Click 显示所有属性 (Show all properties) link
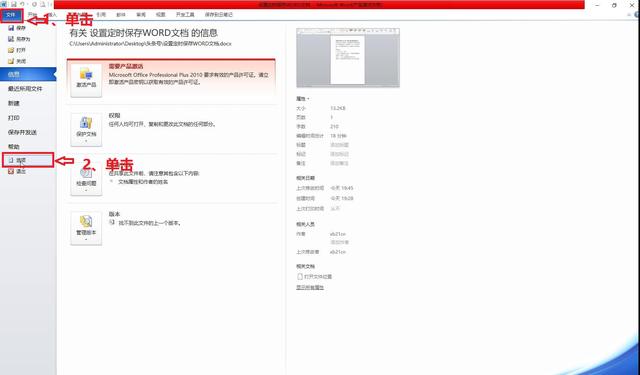 [x=310, y=288]
